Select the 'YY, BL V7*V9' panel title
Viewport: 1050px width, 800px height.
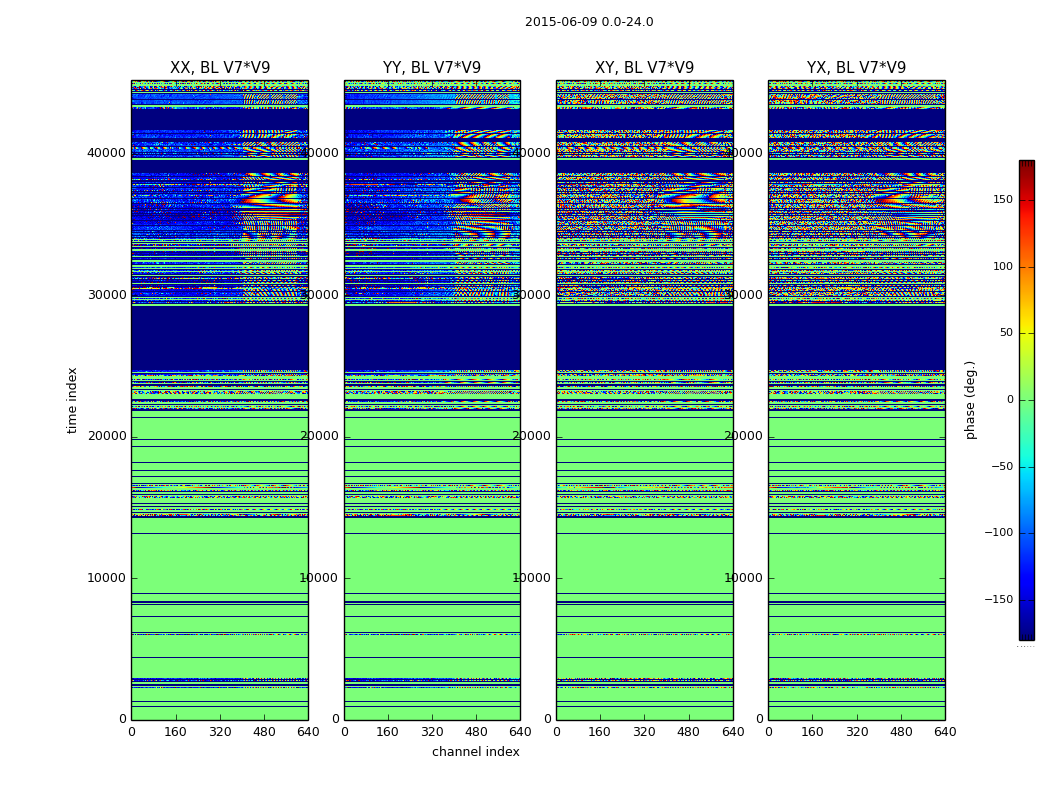432,68
